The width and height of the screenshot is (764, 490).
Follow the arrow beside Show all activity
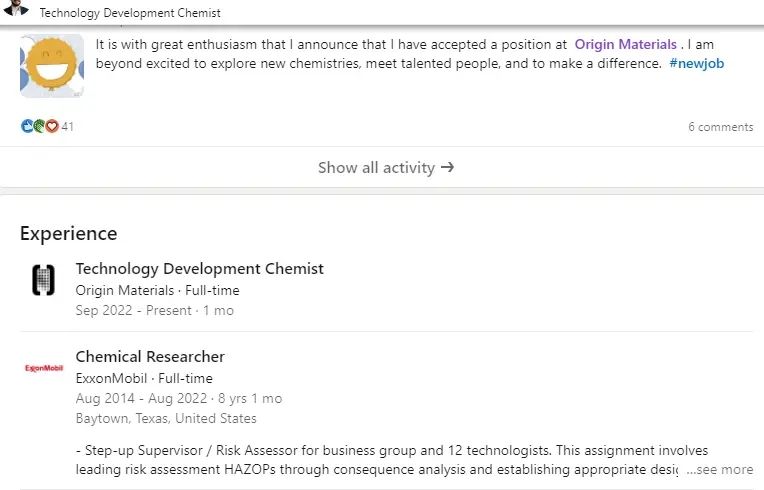coord(447,168)
